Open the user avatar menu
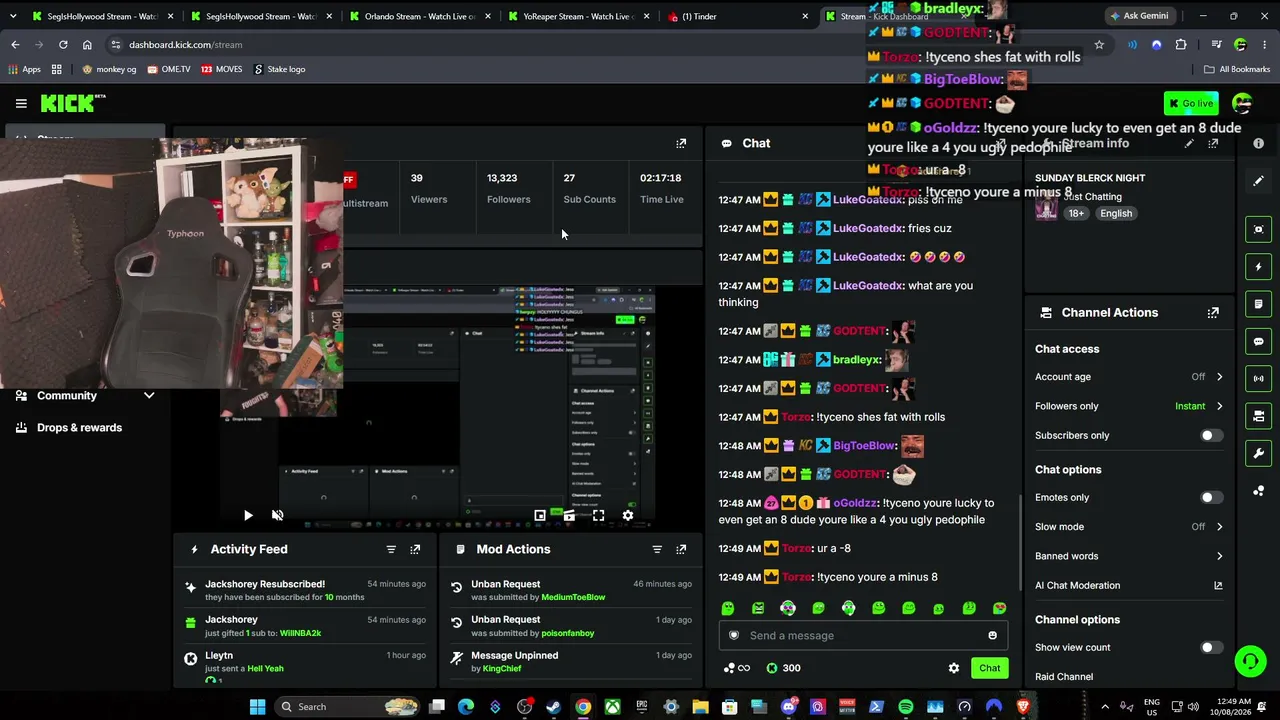This screenshot has width=1280, height=720. [1242, 103]
